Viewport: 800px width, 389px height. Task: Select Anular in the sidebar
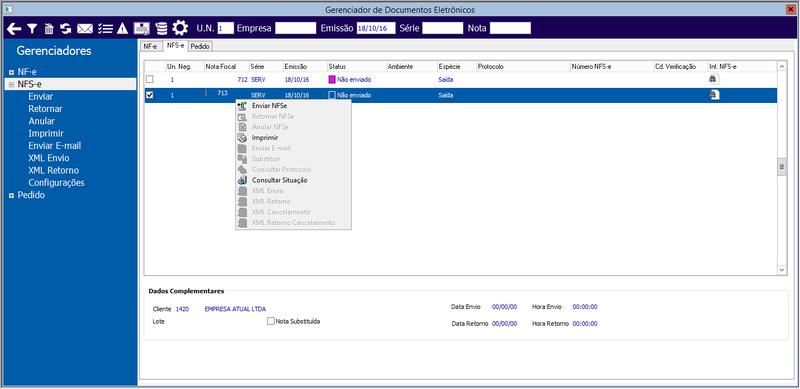pyautogui.click(x=42, y=121)
